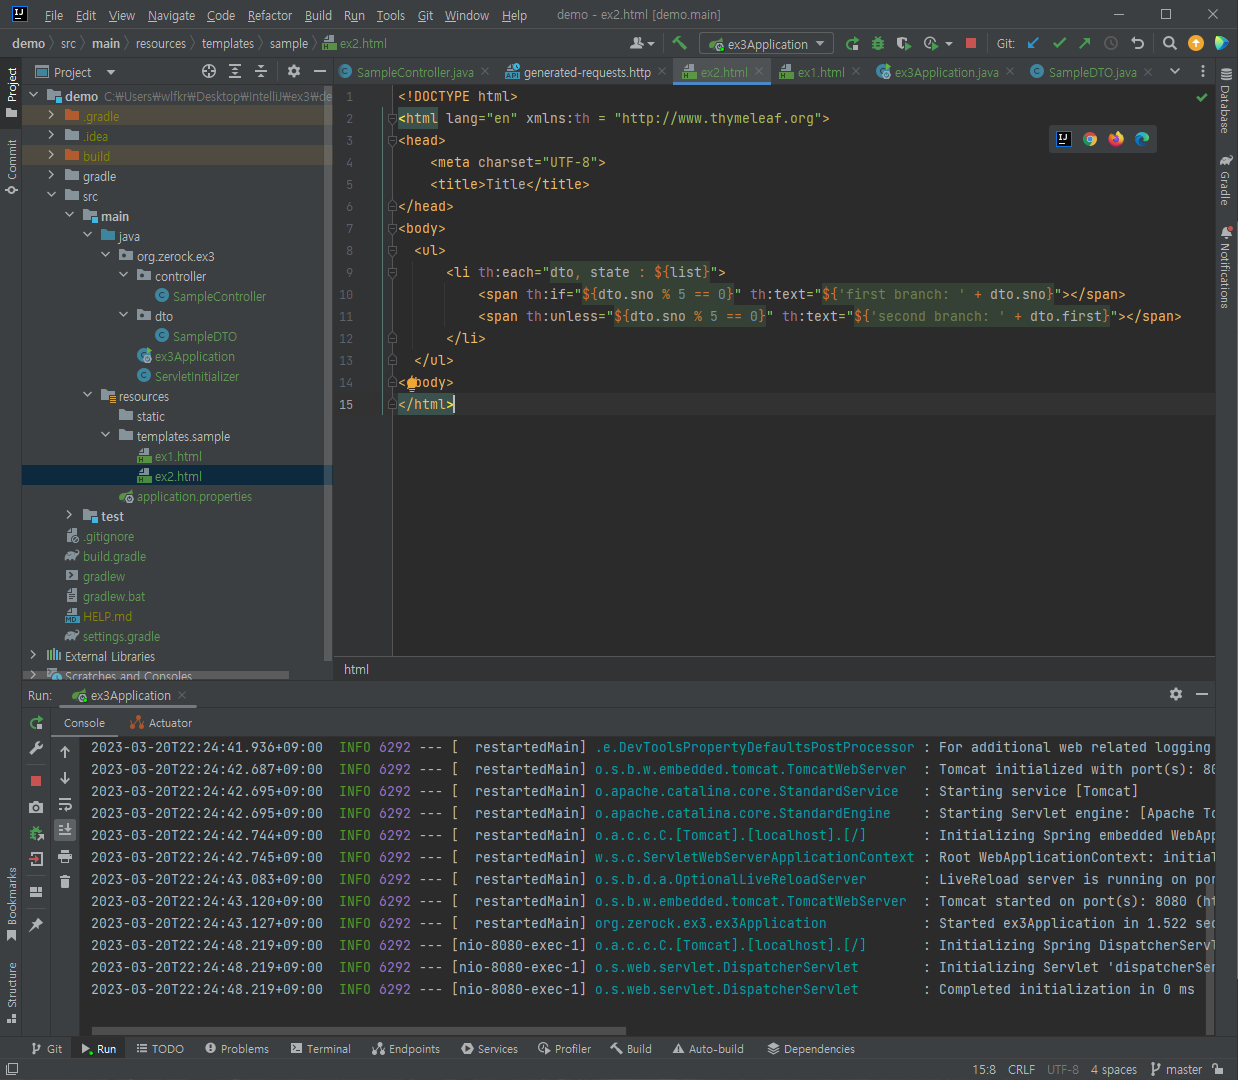This screenshot has height=1080, width=1238.
Task: Open the Refactor menu
Action: point(270,15)
